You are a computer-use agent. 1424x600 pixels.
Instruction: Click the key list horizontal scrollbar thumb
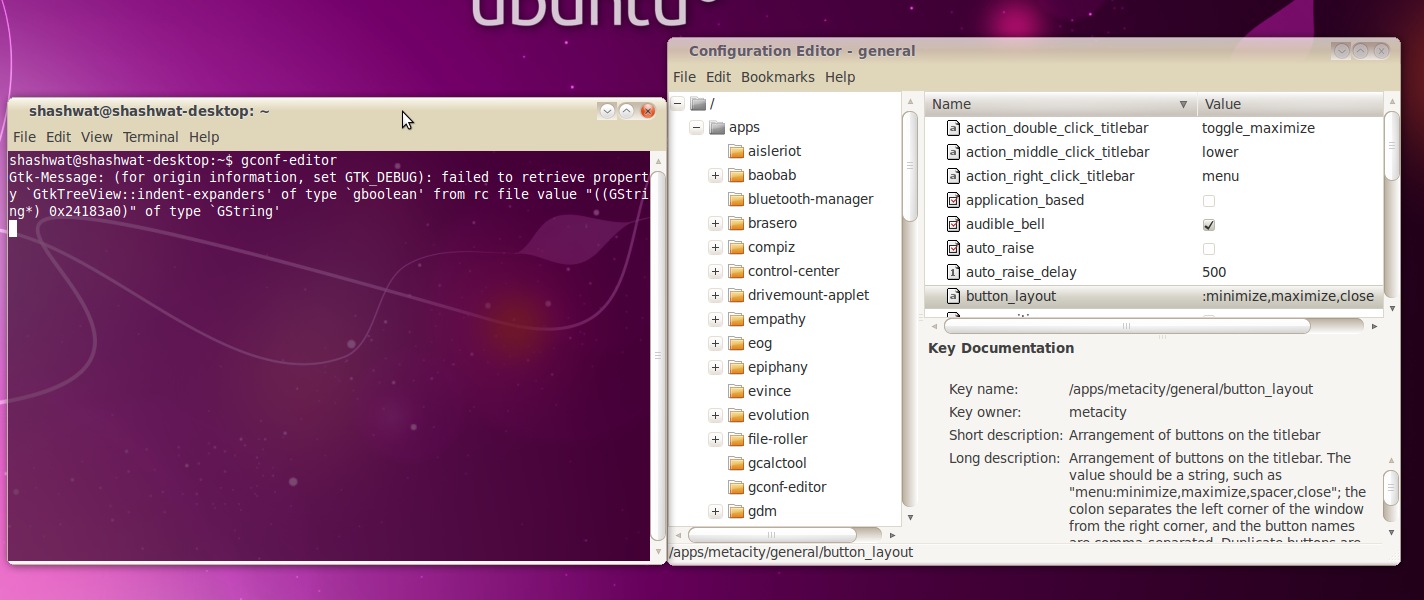(1127, 326)
